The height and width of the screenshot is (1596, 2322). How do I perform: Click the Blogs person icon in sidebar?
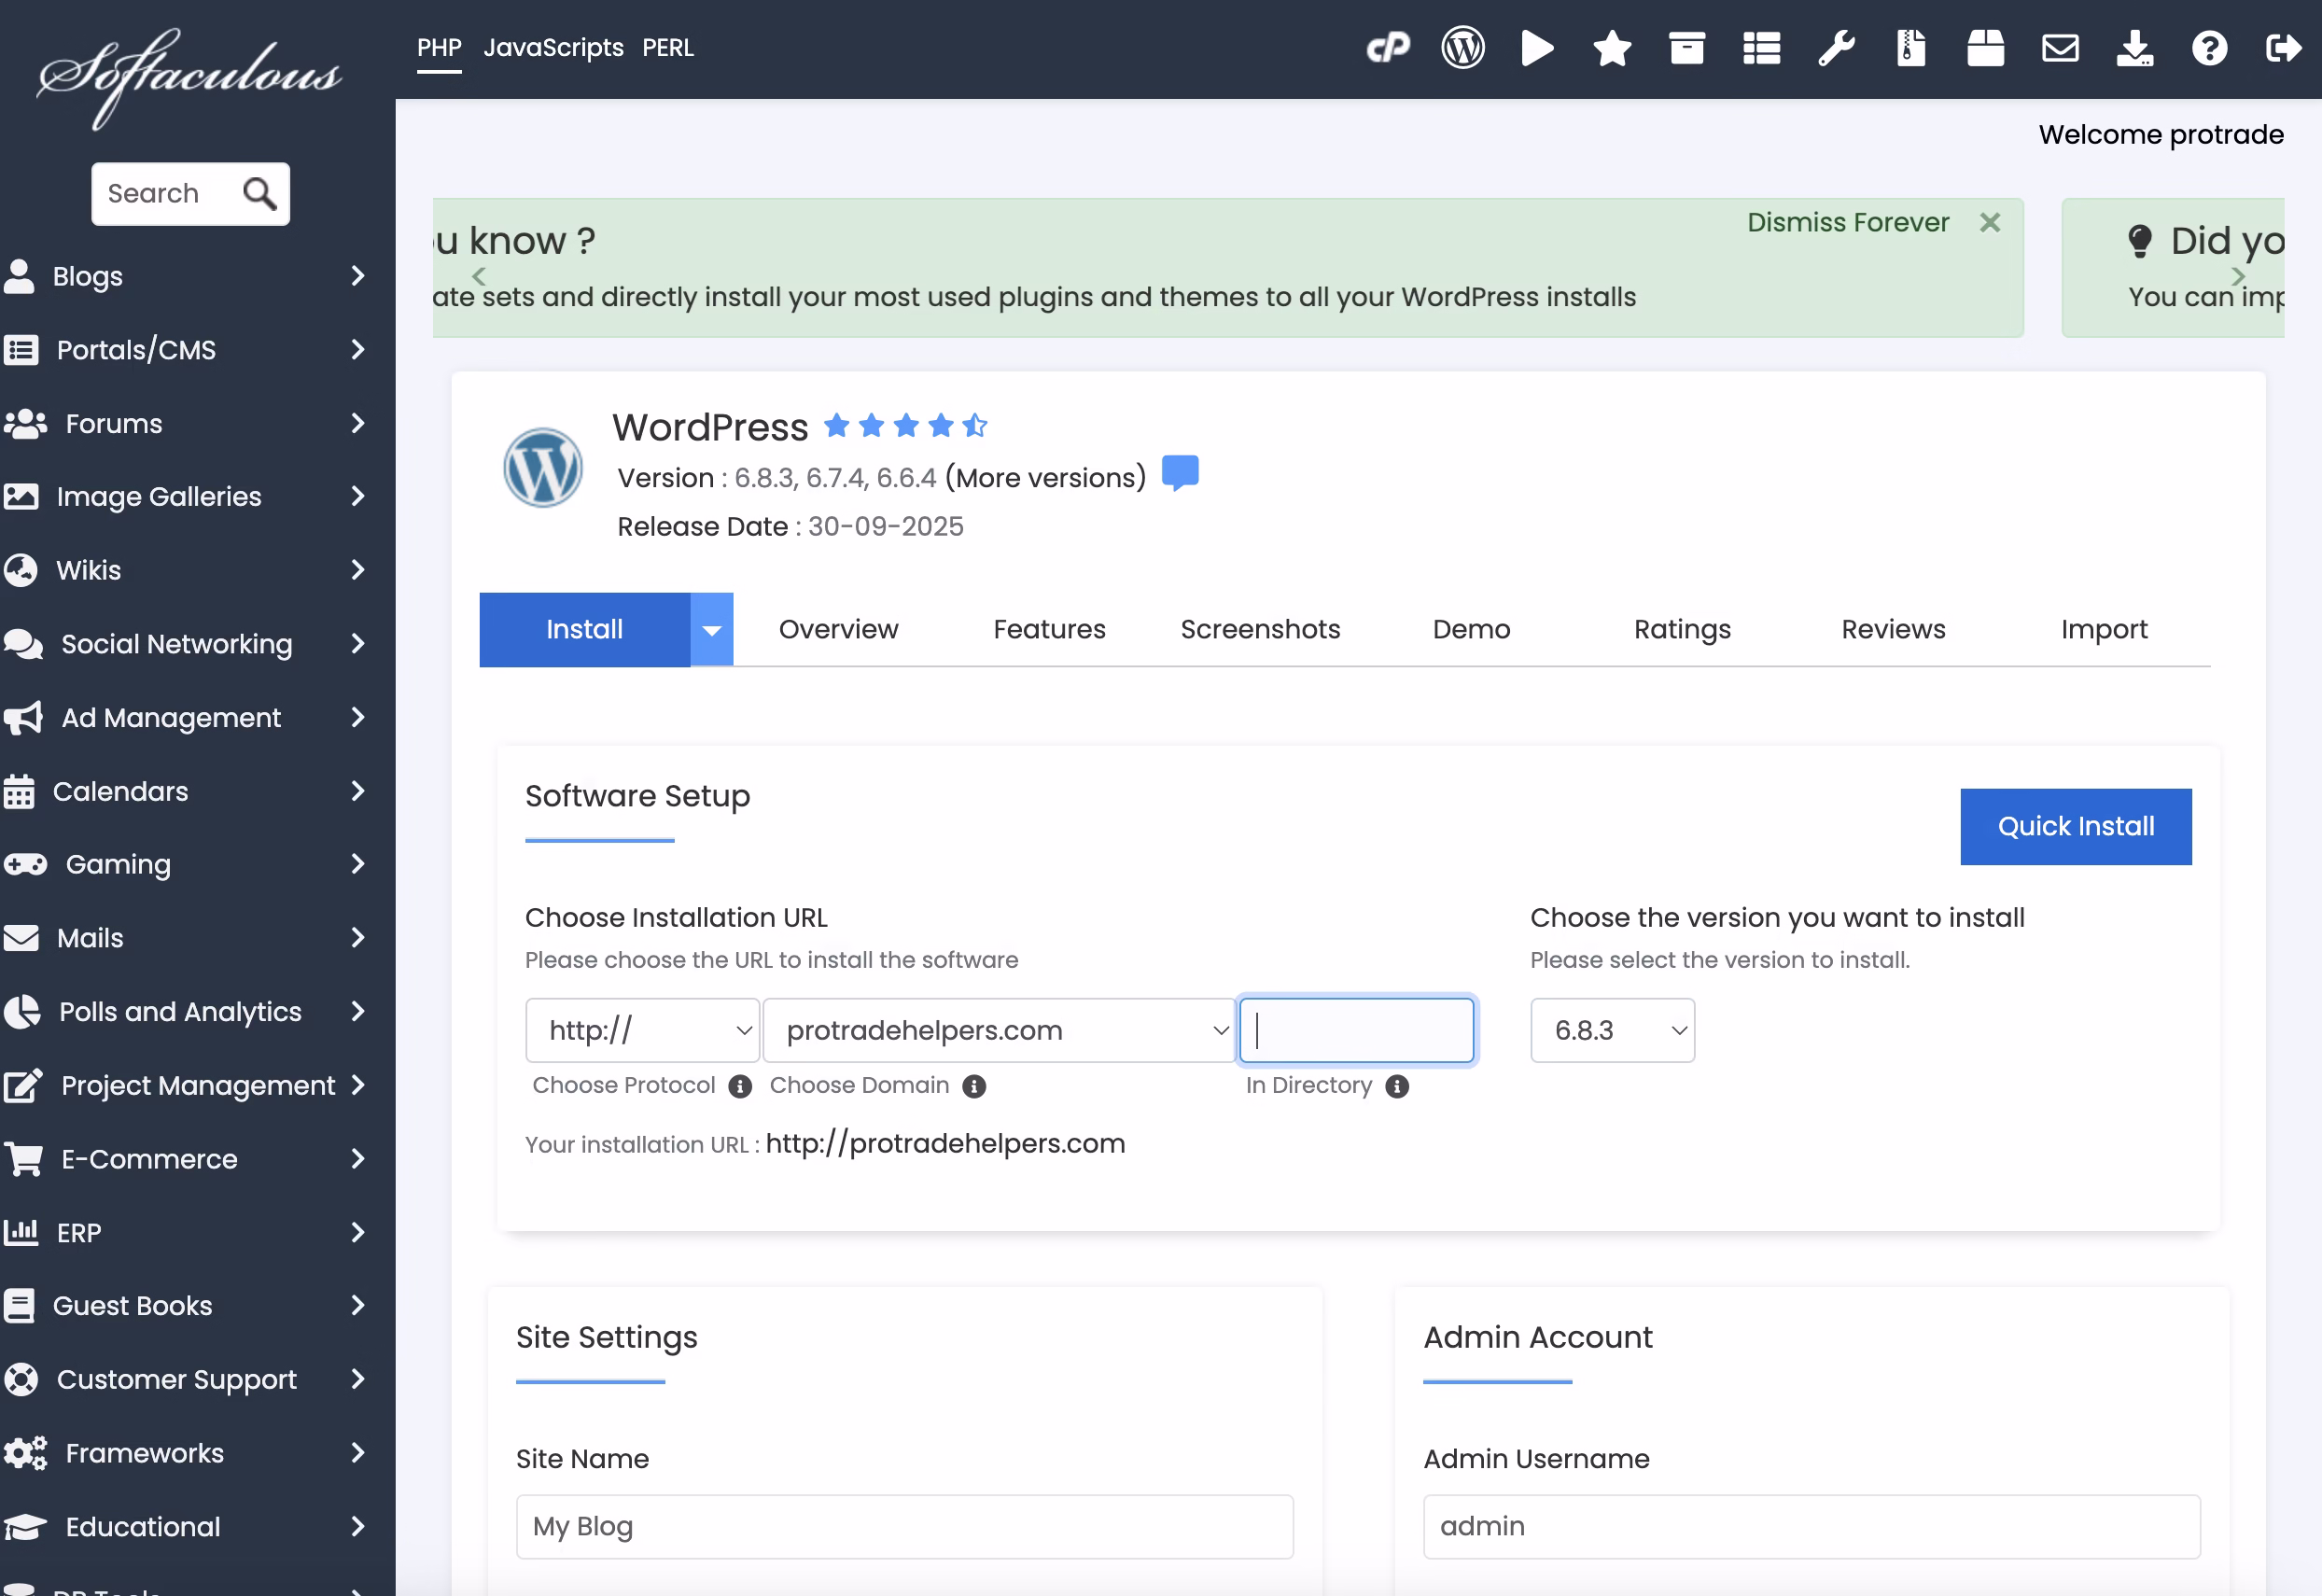pyautogui.click(x=19, y=276)
